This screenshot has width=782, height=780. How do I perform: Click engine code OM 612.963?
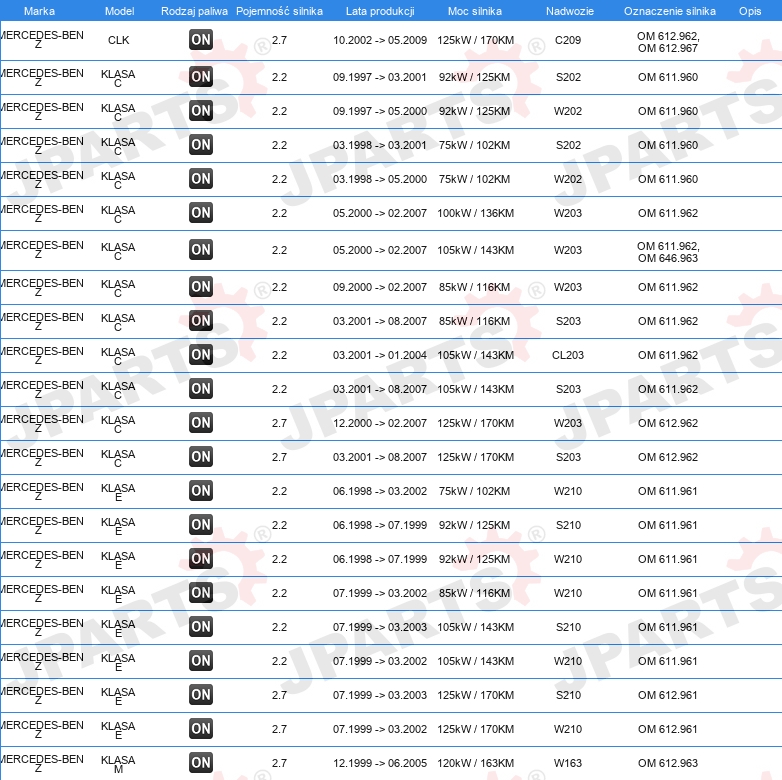[x=668, y=763]
